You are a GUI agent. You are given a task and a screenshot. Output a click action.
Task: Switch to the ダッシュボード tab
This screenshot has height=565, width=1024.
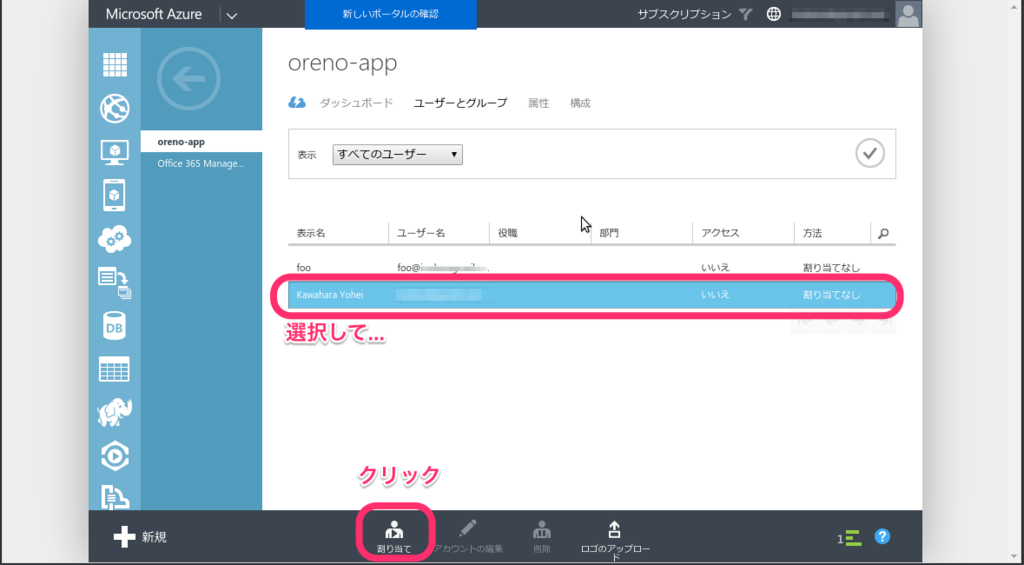coord(356,103)
